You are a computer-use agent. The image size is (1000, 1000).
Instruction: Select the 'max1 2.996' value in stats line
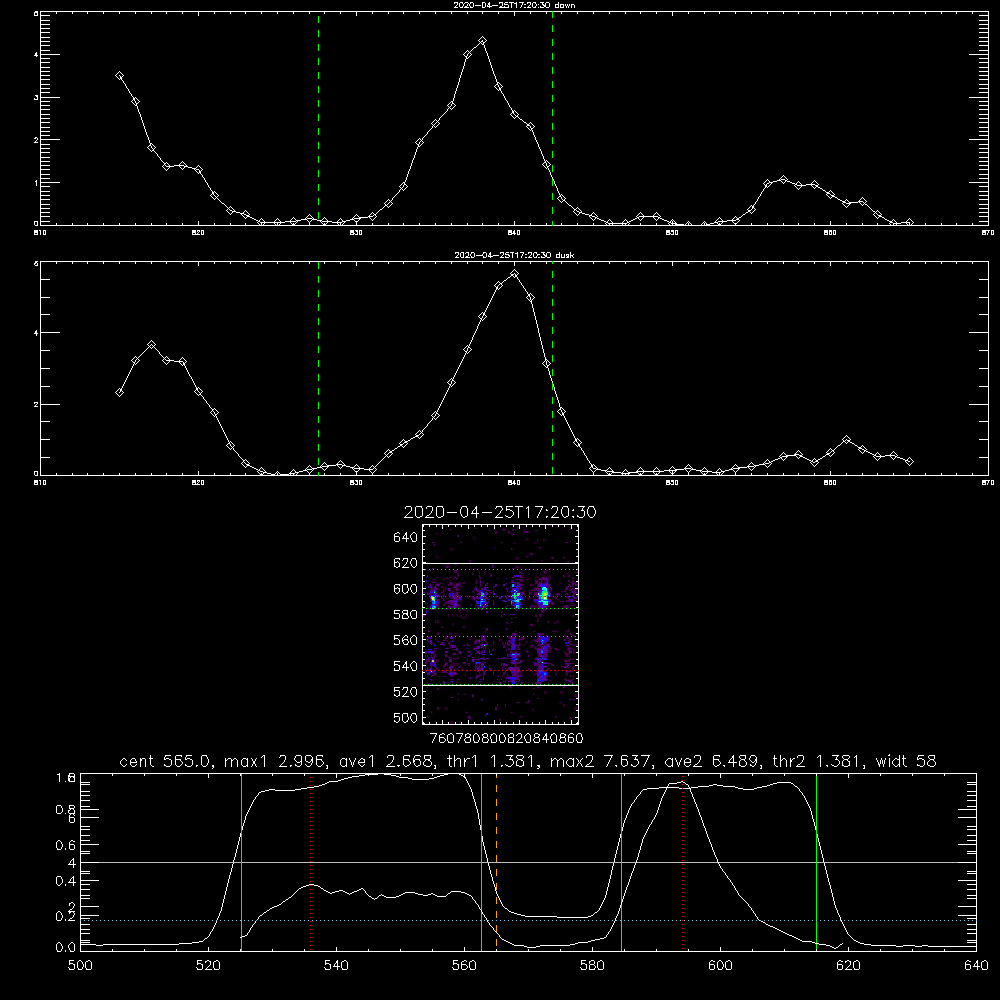point(275,761)
